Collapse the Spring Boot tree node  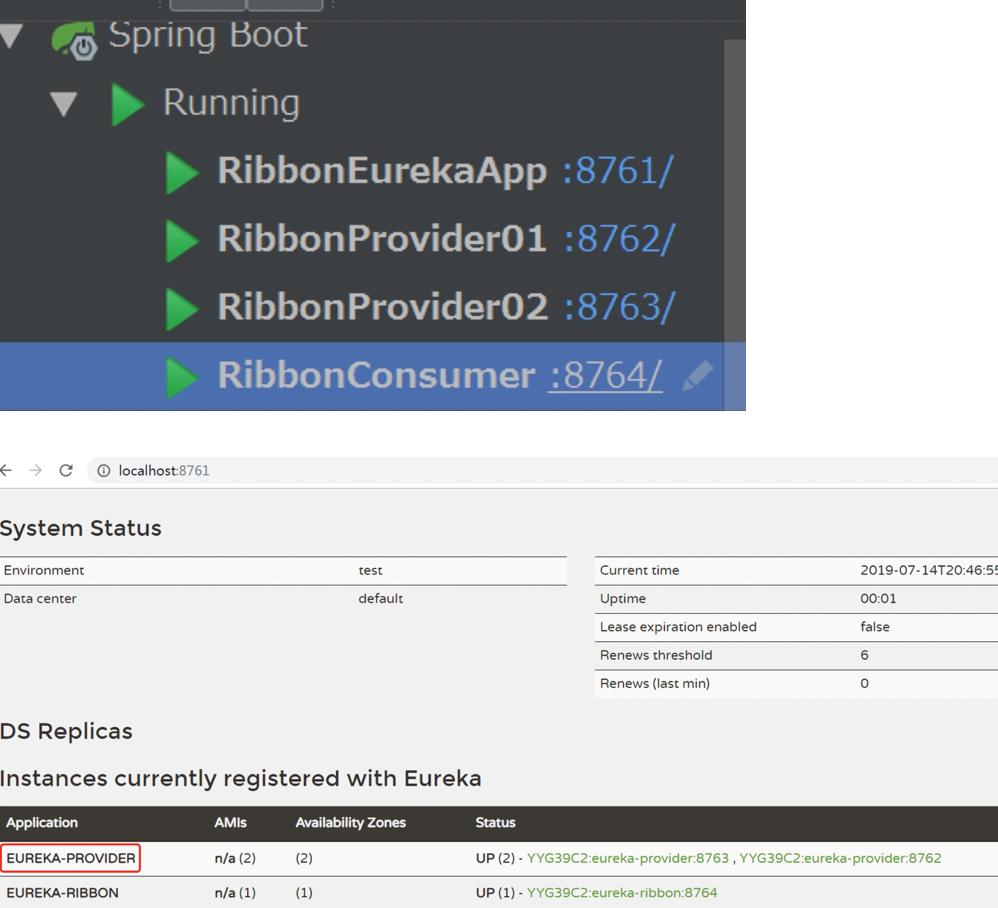(x=11, y=35)
